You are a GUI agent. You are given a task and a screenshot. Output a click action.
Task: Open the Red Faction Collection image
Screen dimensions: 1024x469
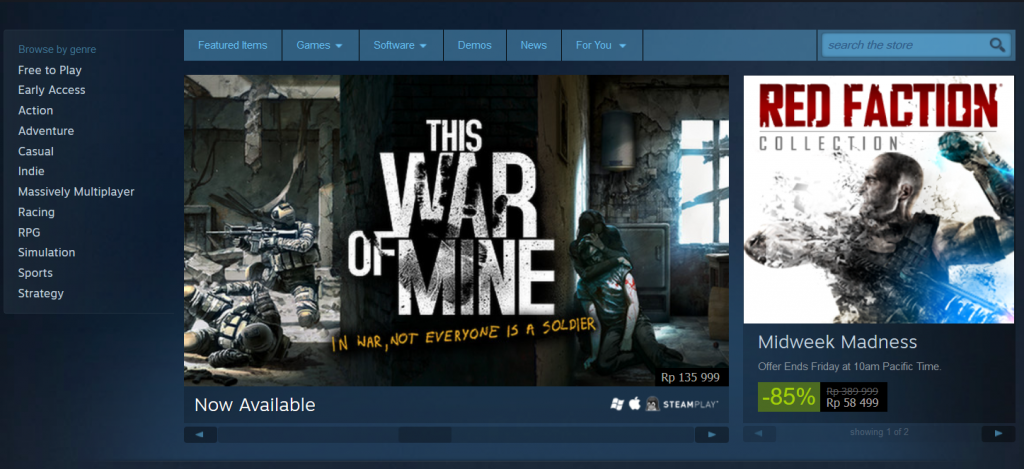point(879,199)
